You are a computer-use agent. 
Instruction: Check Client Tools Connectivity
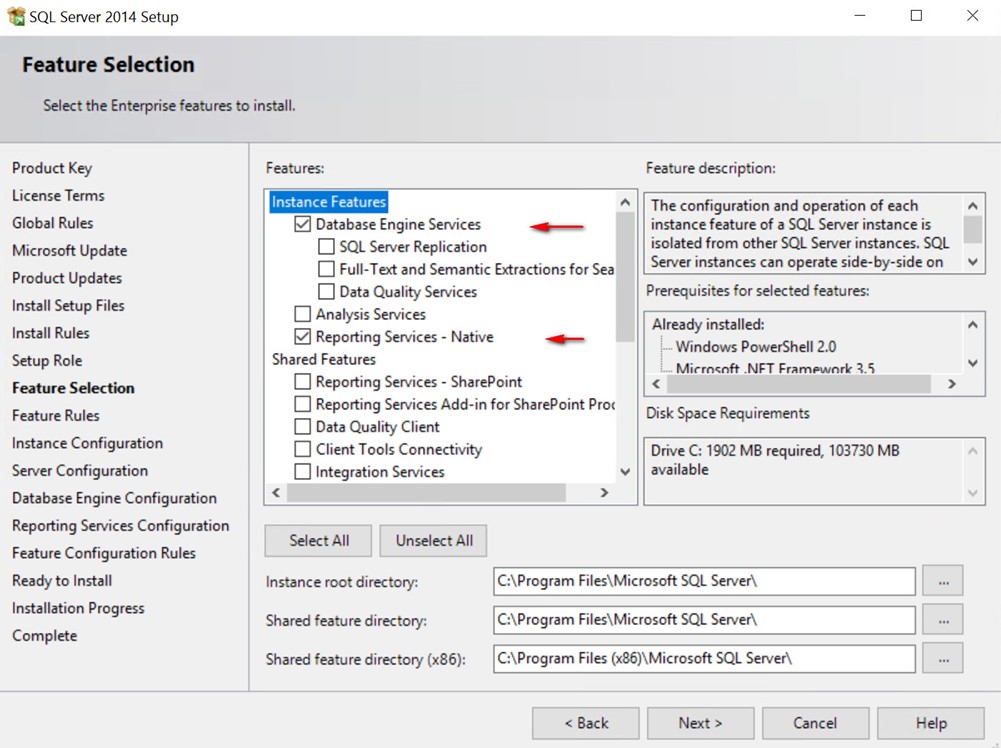click(303, 449)
